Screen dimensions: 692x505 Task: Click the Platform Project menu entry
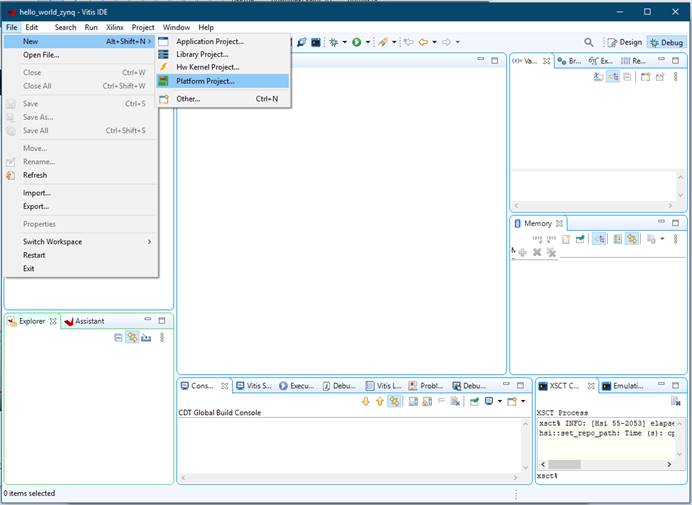(x=205, y=81)
